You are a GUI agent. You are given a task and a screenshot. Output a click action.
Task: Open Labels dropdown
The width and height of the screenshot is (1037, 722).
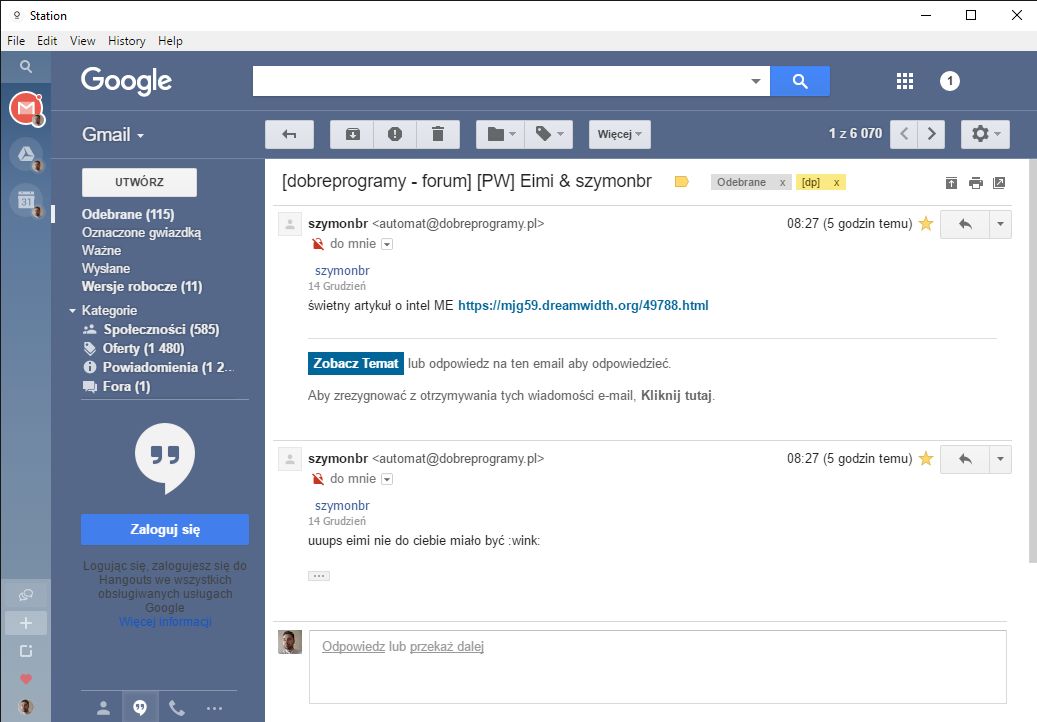click(549, 134)
